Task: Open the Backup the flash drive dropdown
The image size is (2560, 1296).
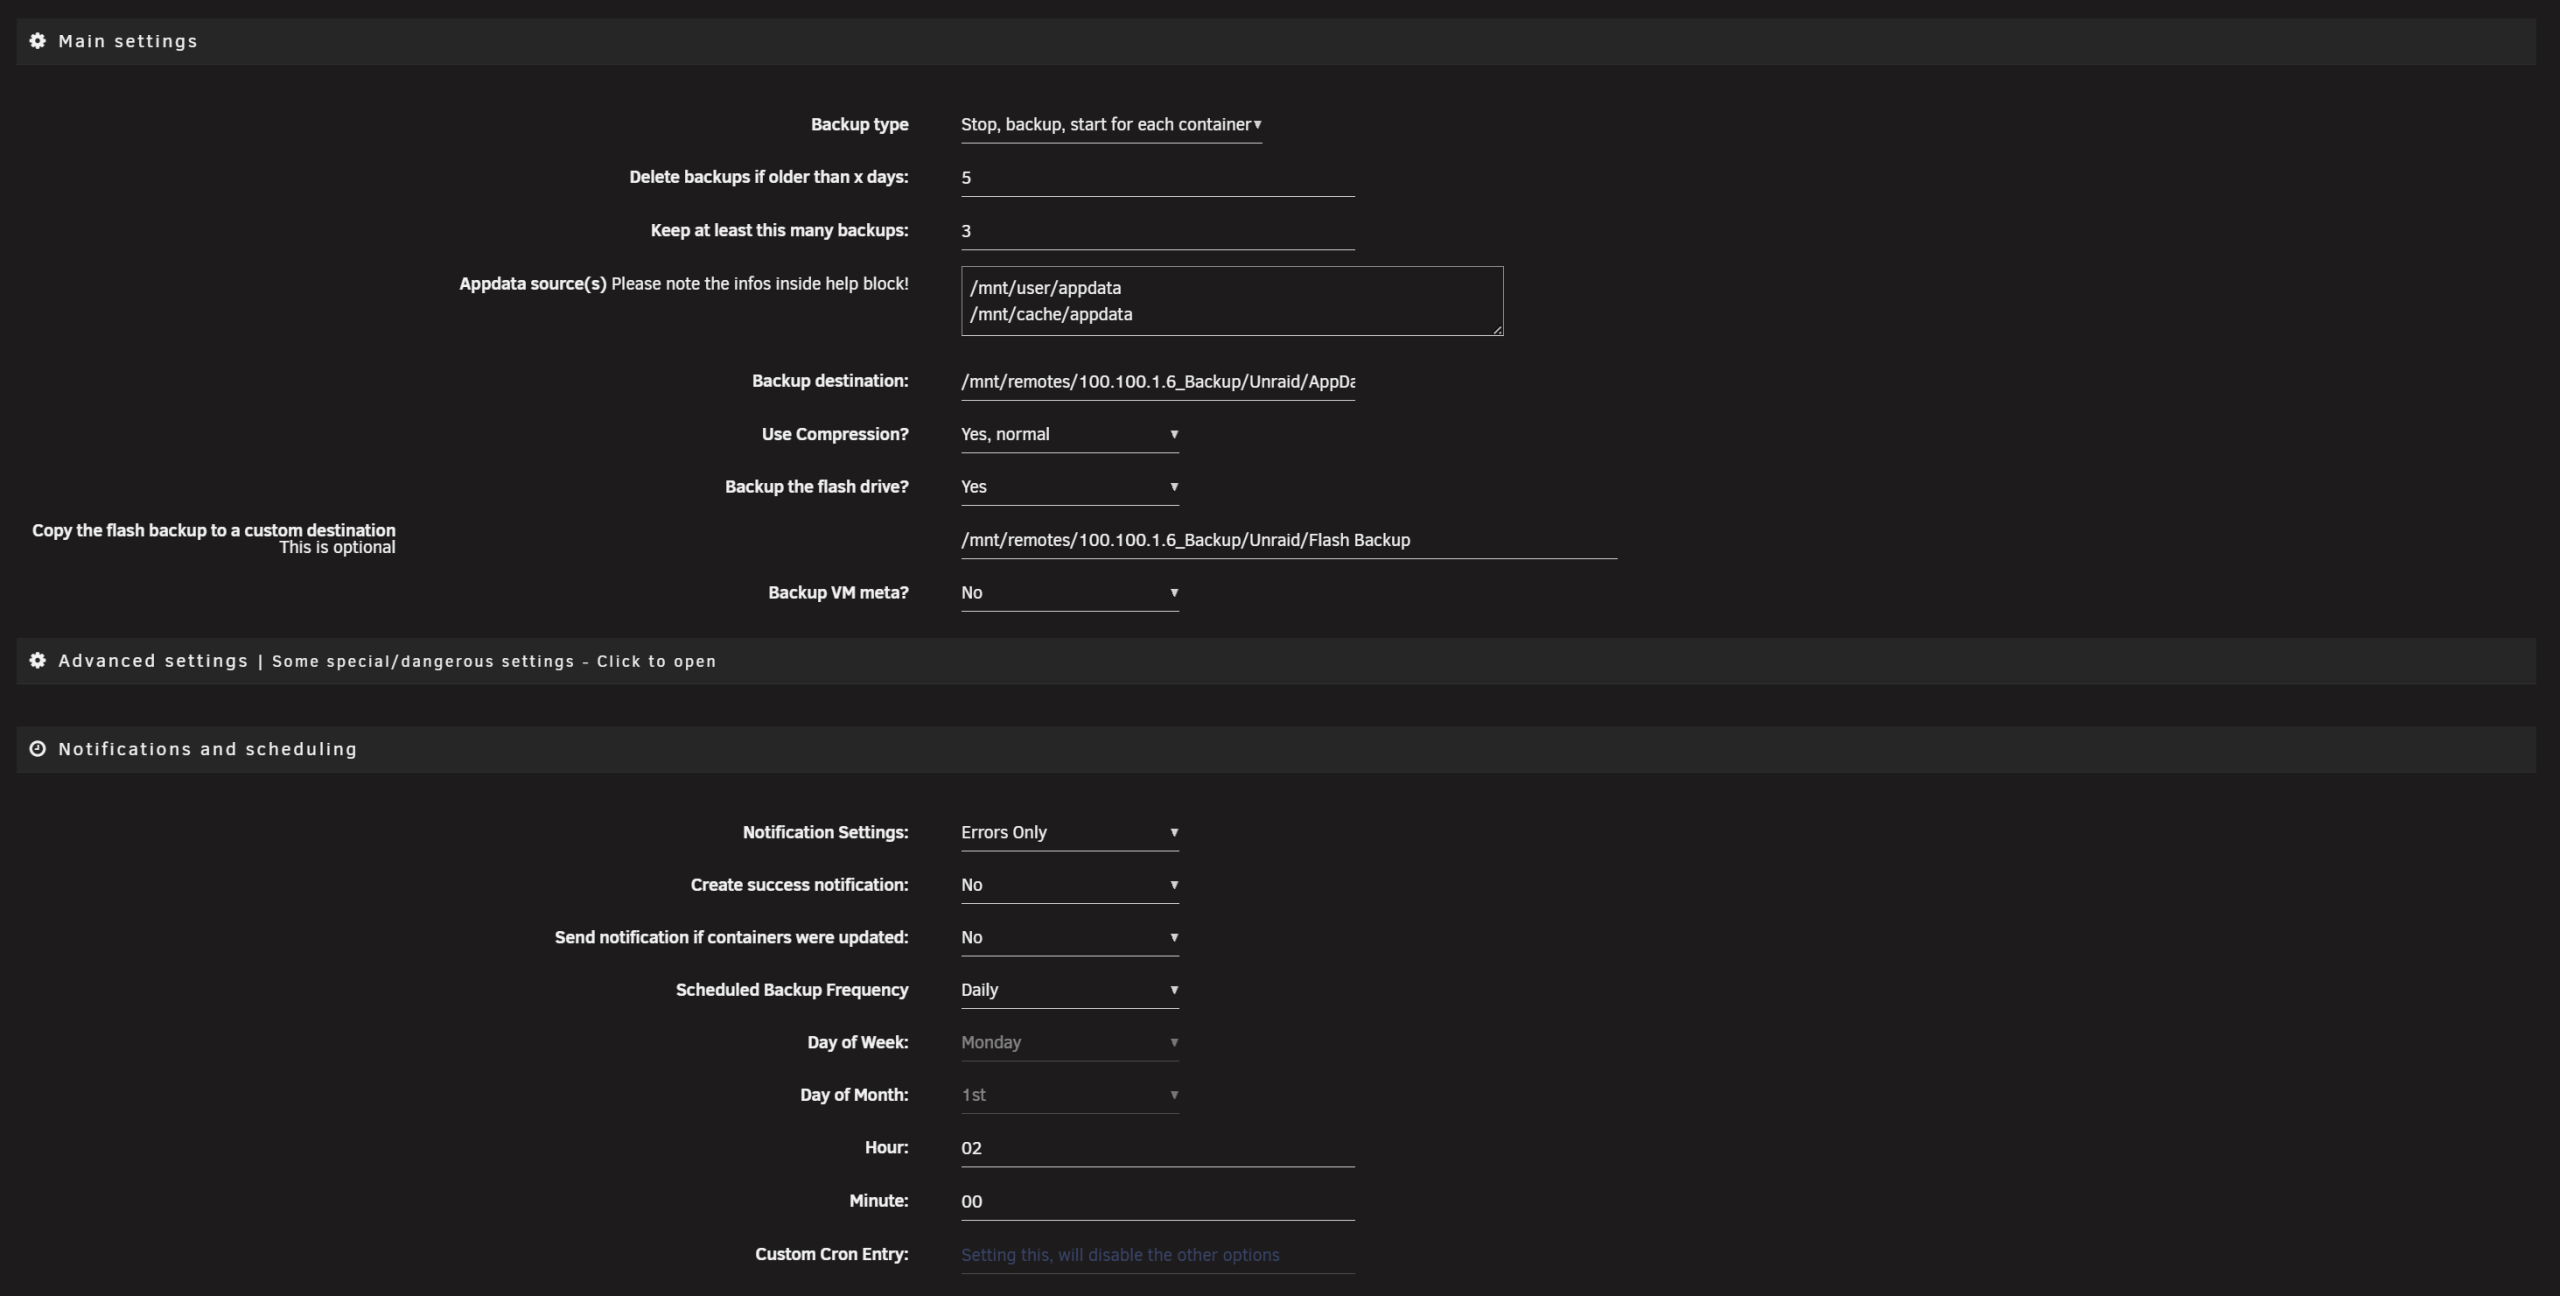Action: coord(1069,487)
